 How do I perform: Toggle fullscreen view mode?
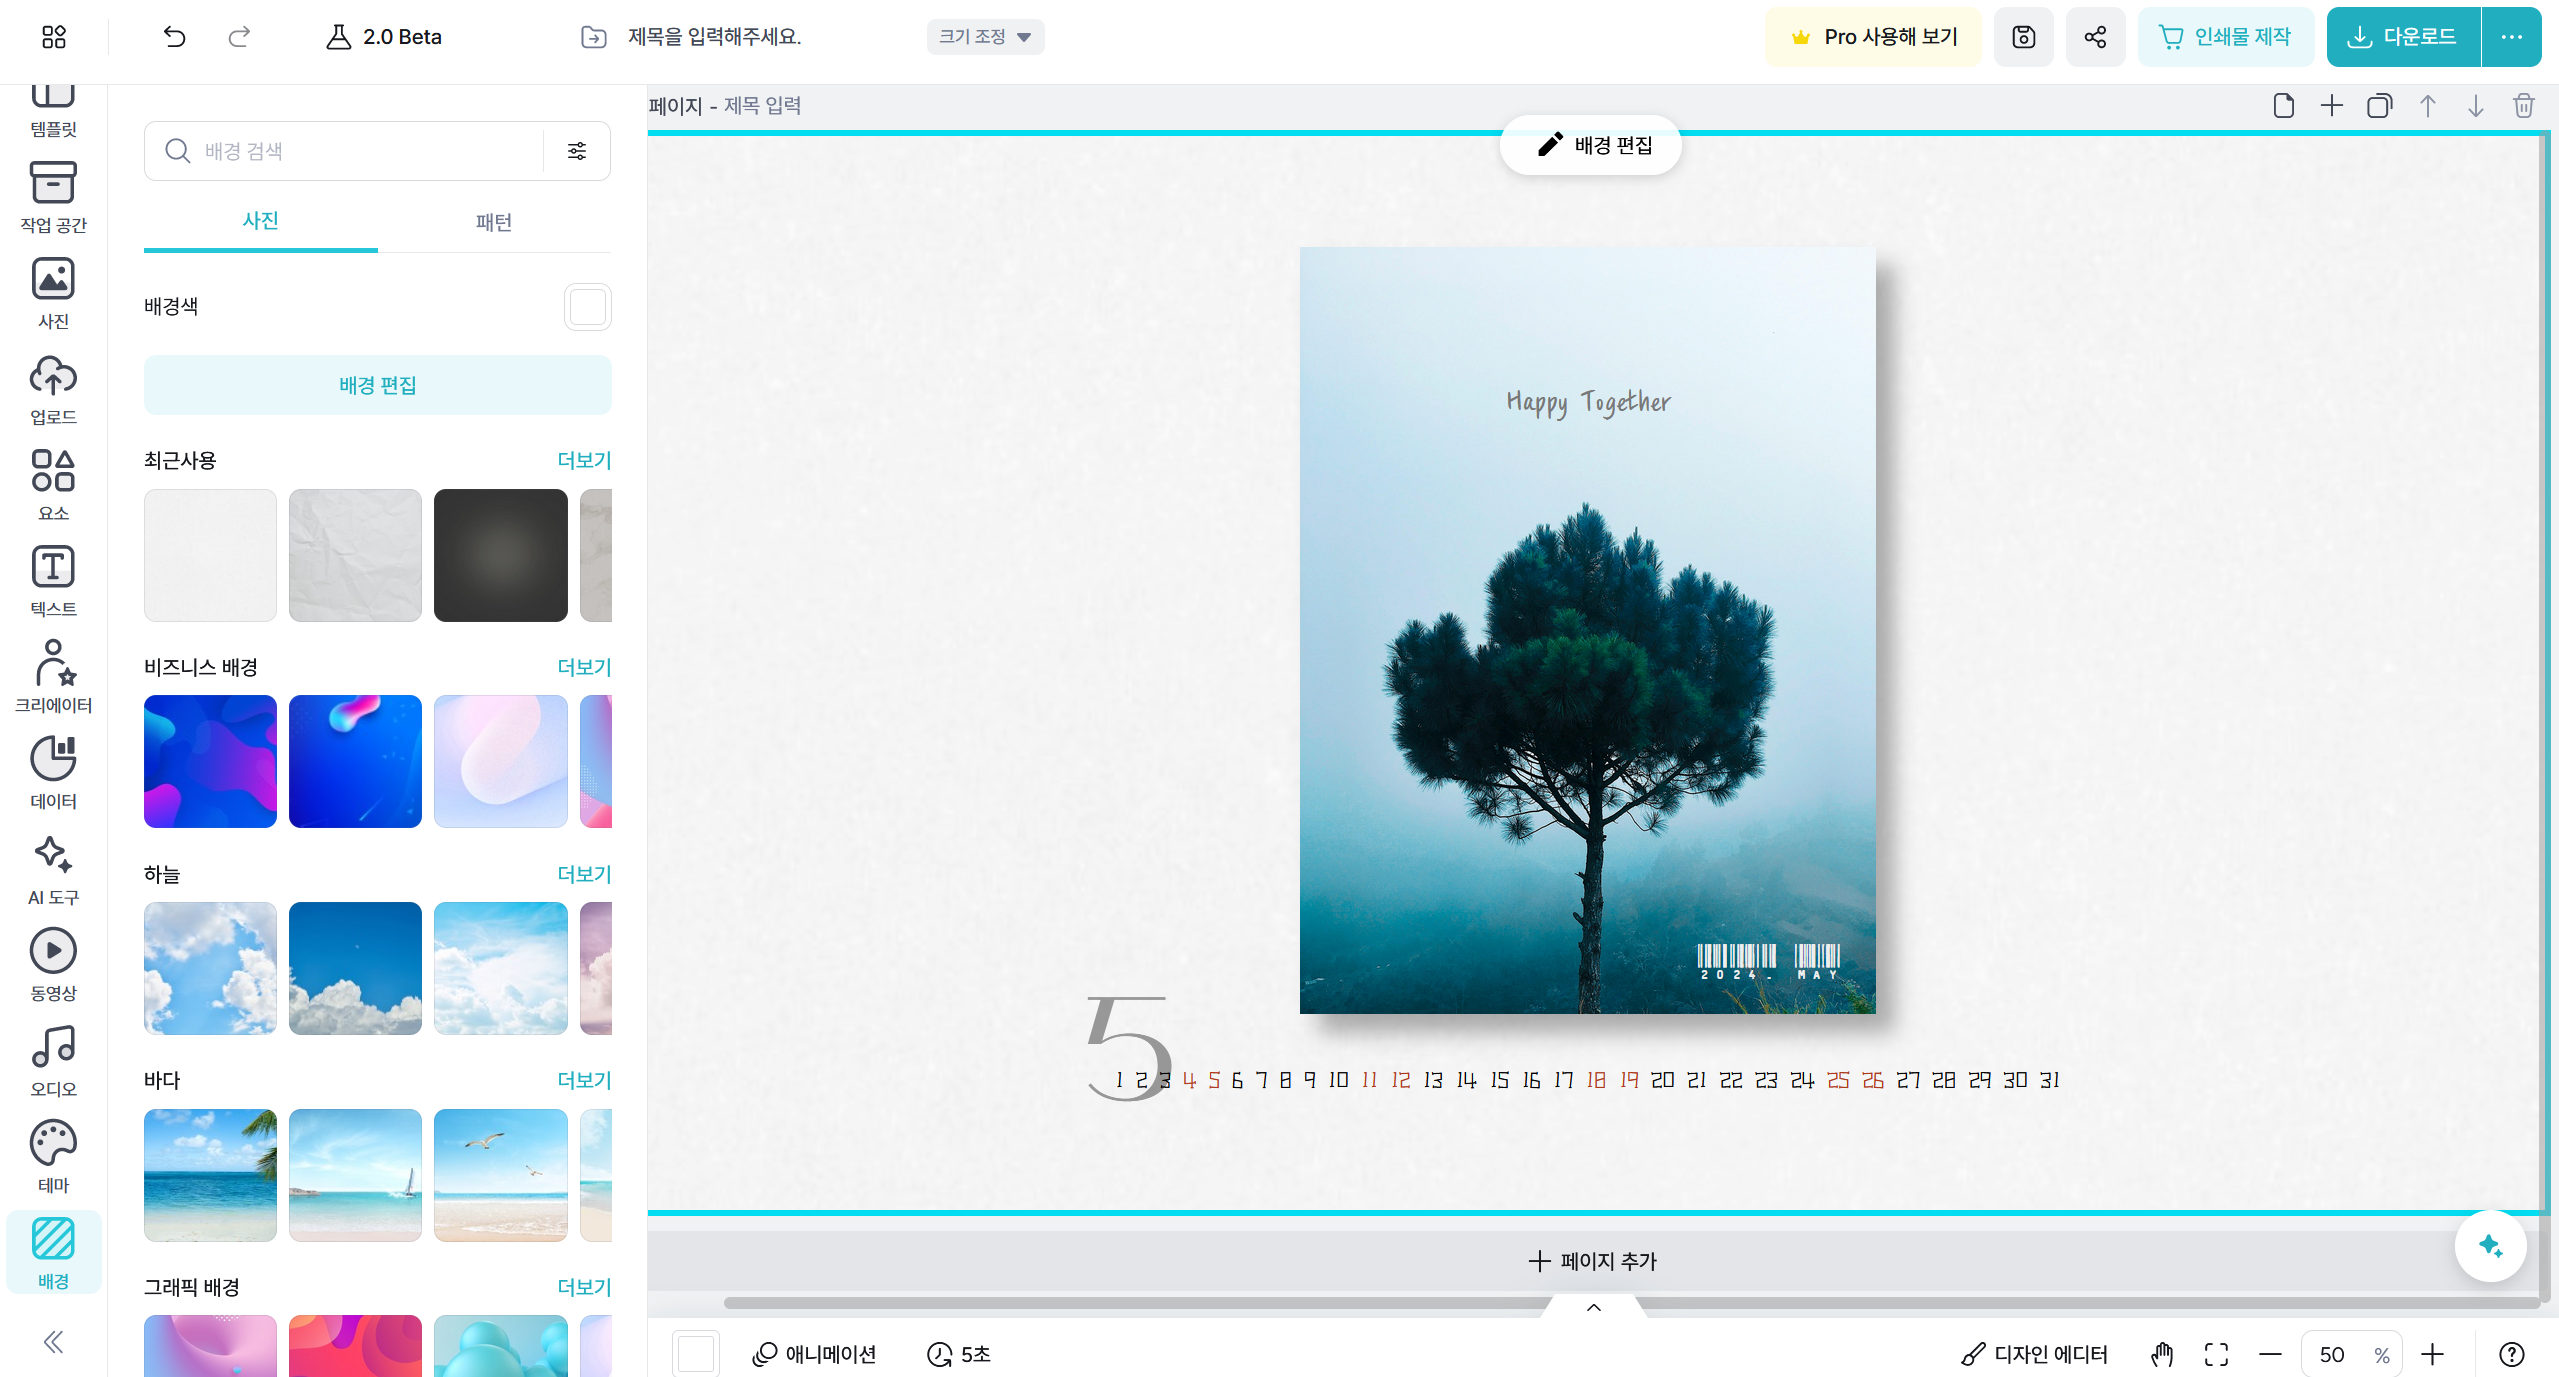tap(2216, 1354)
